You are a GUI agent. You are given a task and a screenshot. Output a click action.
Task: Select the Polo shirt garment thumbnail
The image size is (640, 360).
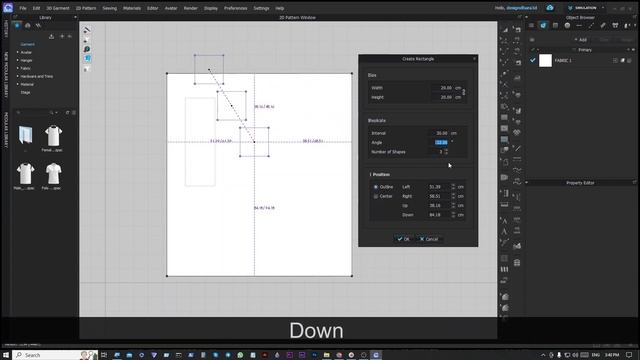click(53, 173)
